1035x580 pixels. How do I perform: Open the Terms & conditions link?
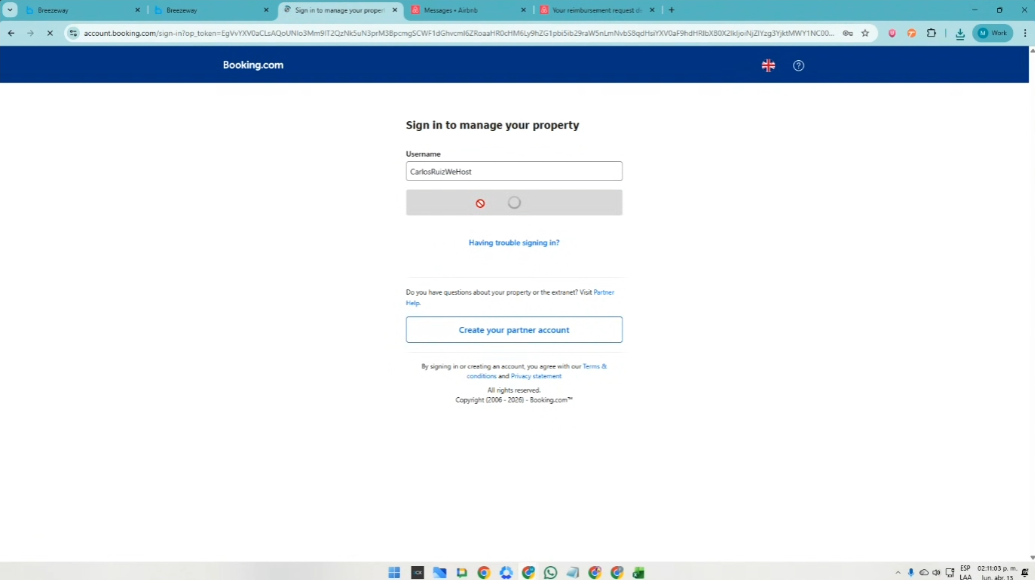594,366
